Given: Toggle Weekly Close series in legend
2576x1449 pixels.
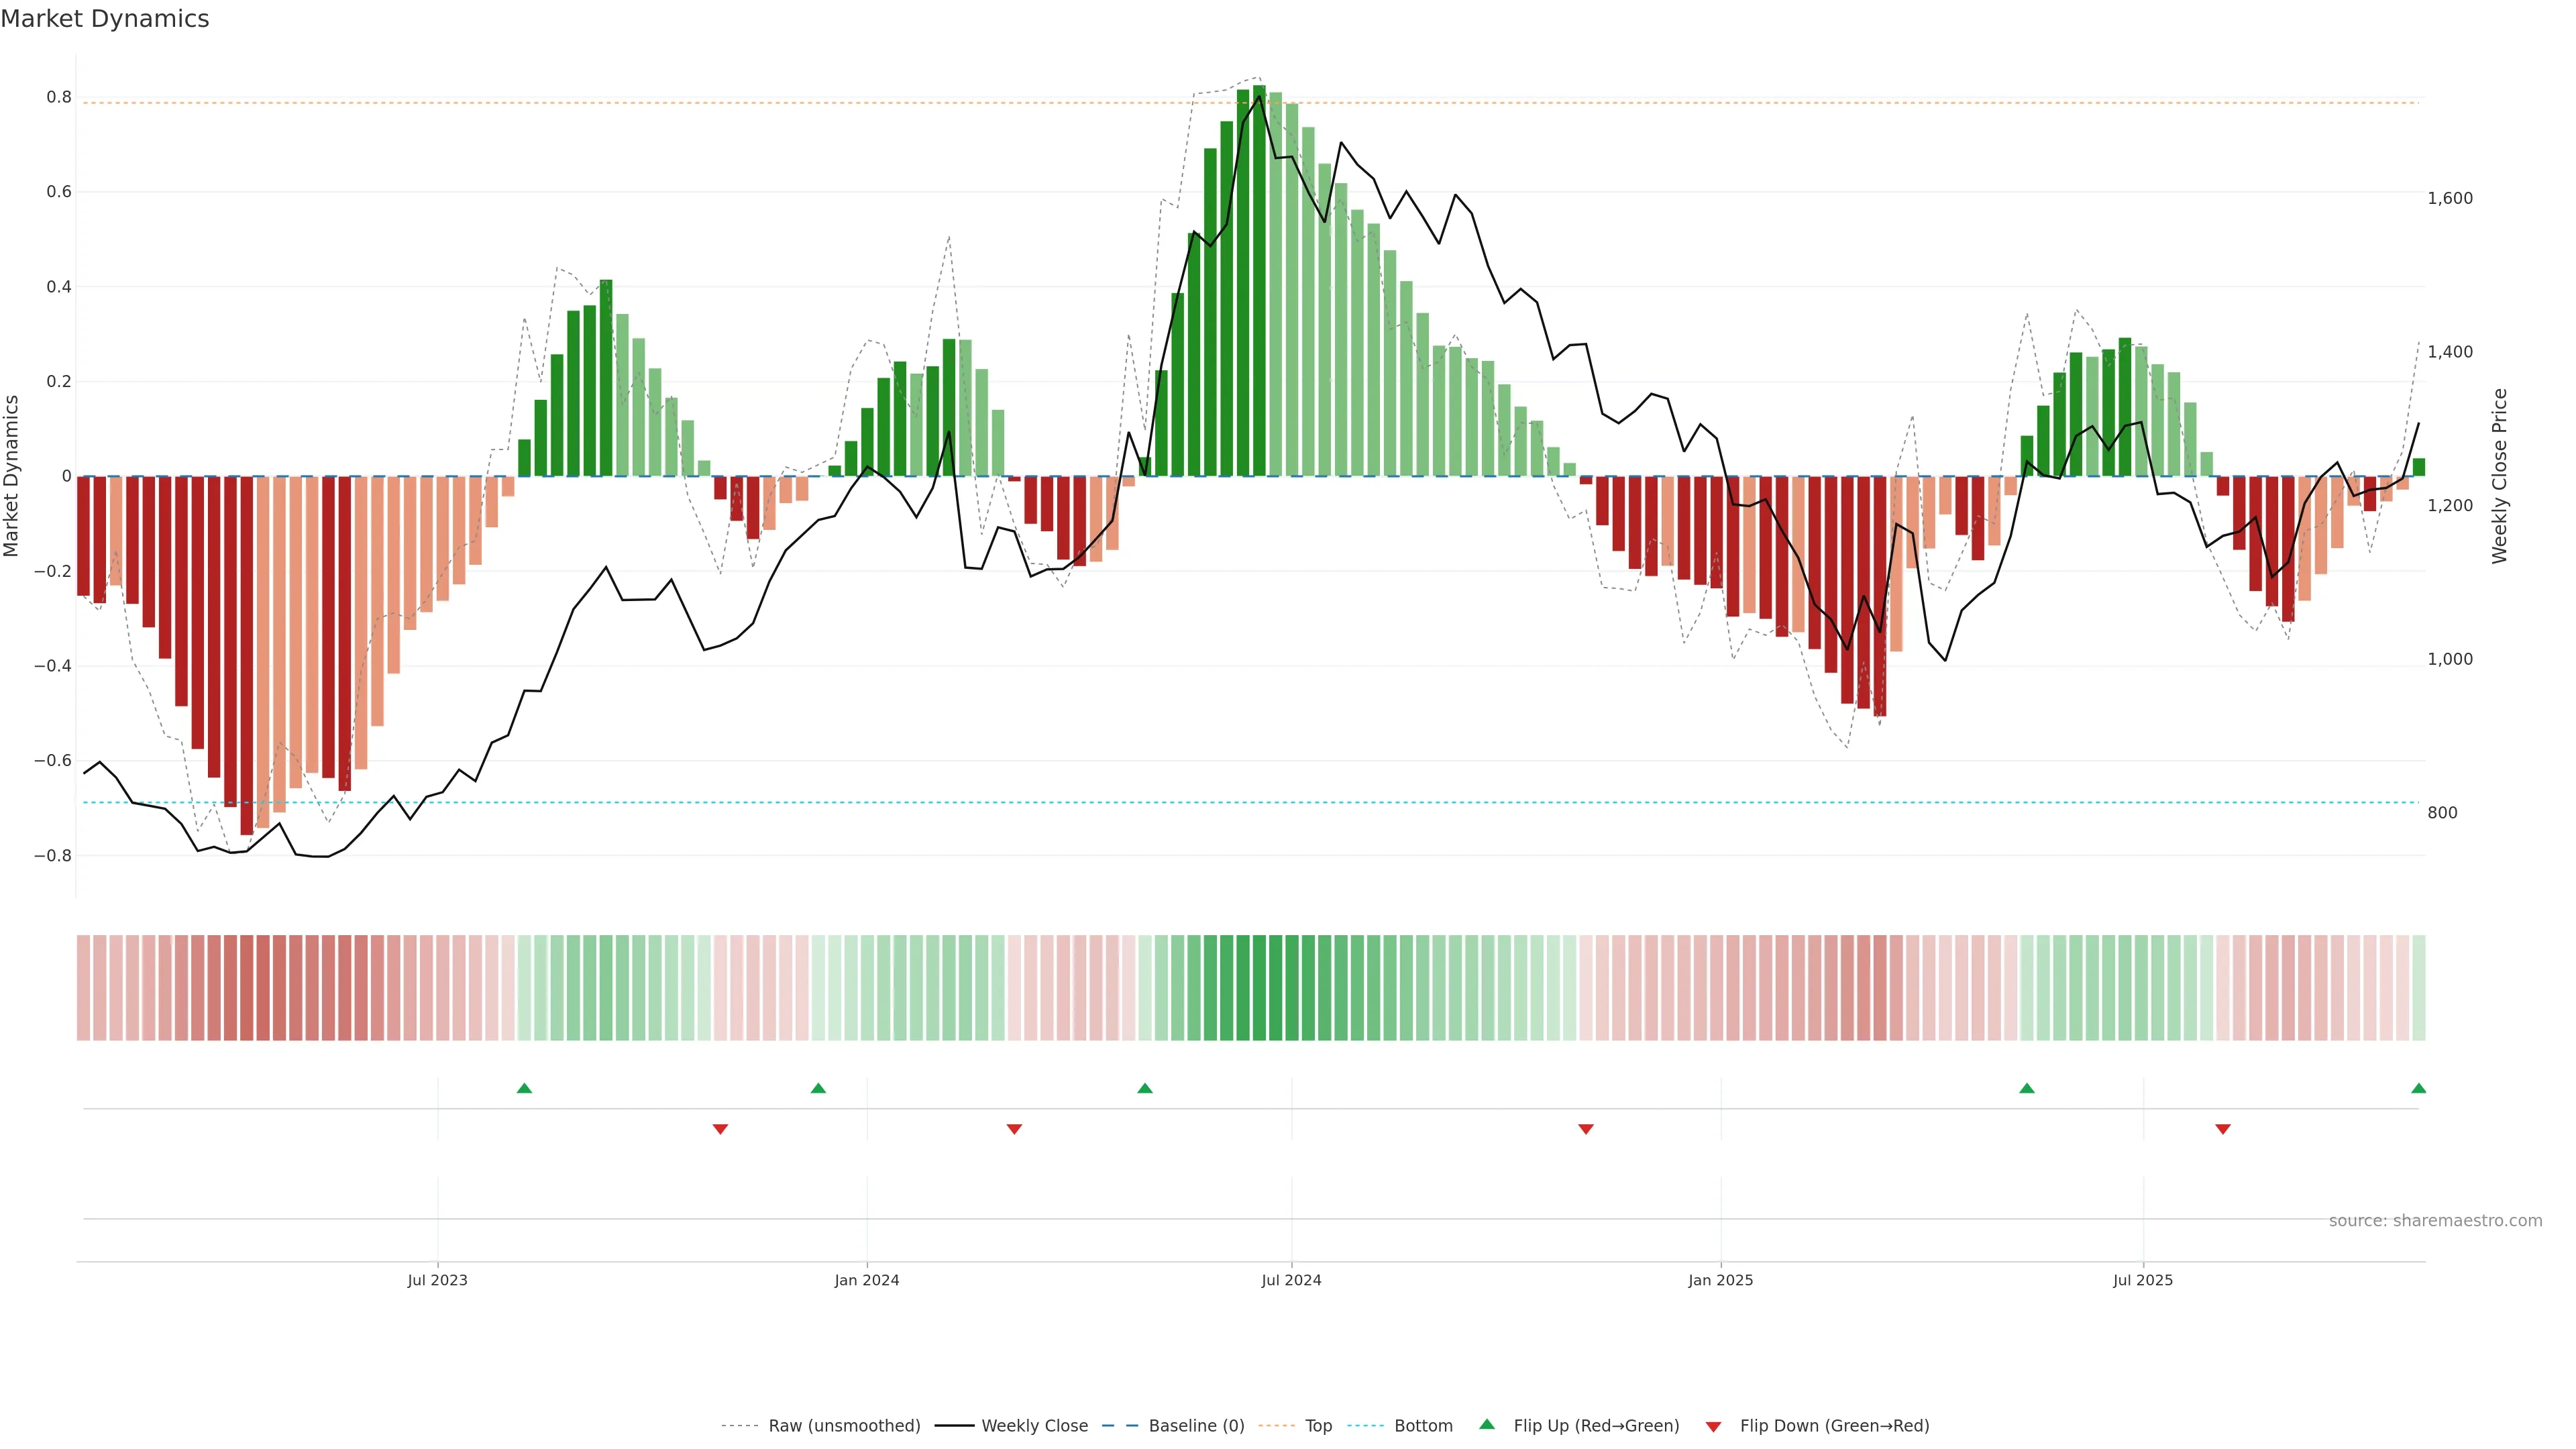Looking at the screenshot, I should pos(1034,1425).
